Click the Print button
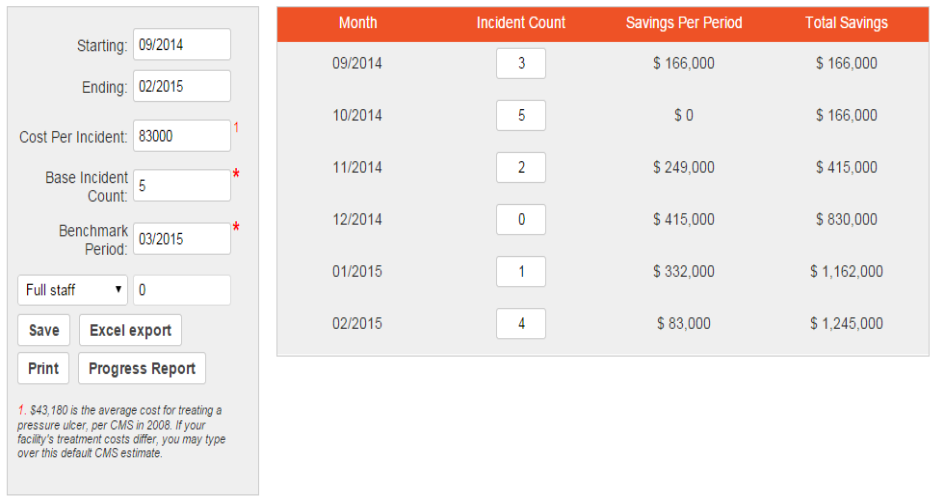Image resolution: width=936 pixels, height=501 pixels. coord(43,368)
